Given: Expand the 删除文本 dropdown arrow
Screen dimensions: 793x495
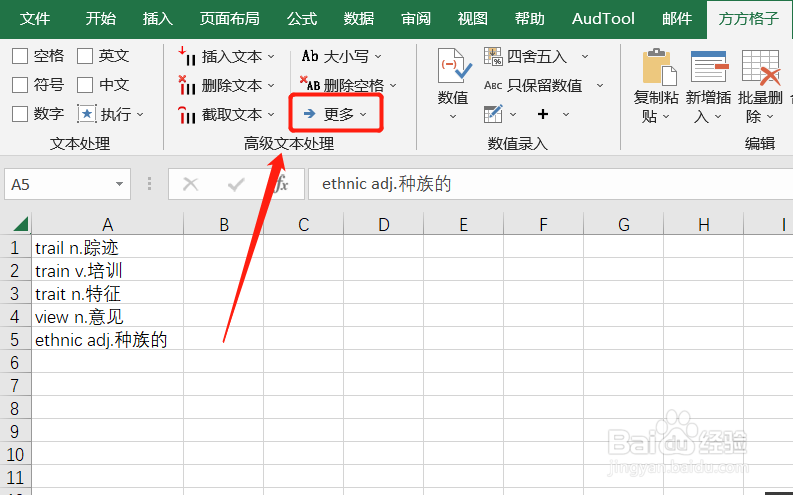Looking at the screenshot, I should click(271, 85).
